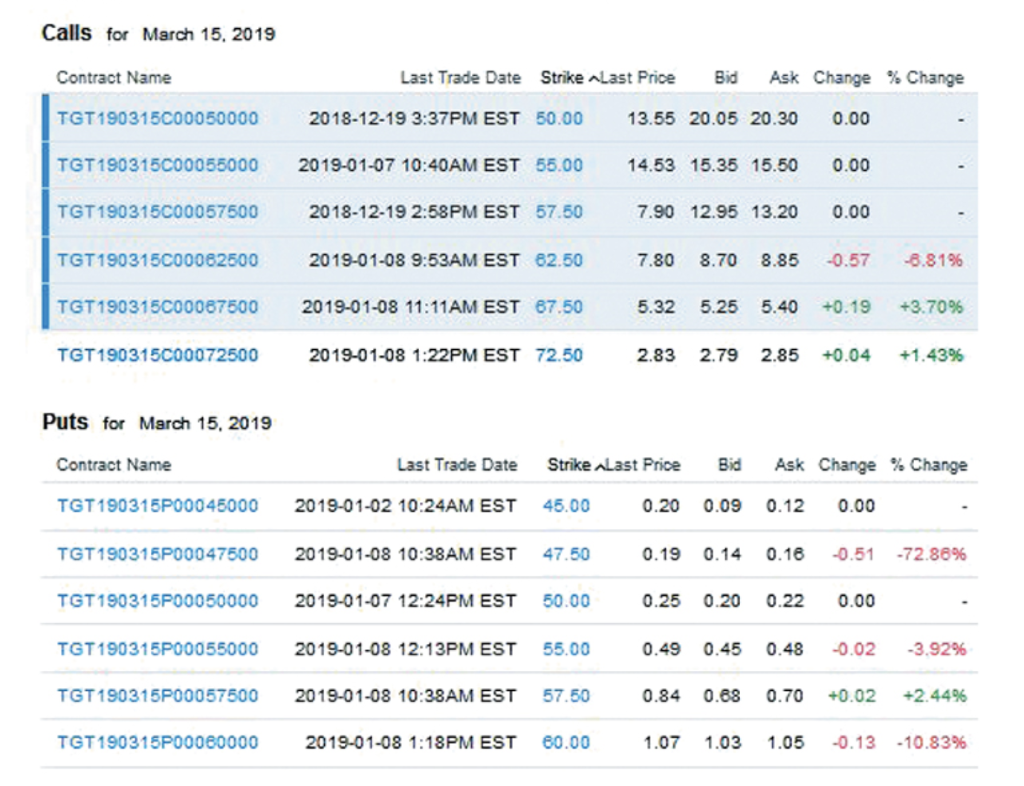Open put contract TGT190315P00060000
1024x786 pixels.
[x=157, y=743]
